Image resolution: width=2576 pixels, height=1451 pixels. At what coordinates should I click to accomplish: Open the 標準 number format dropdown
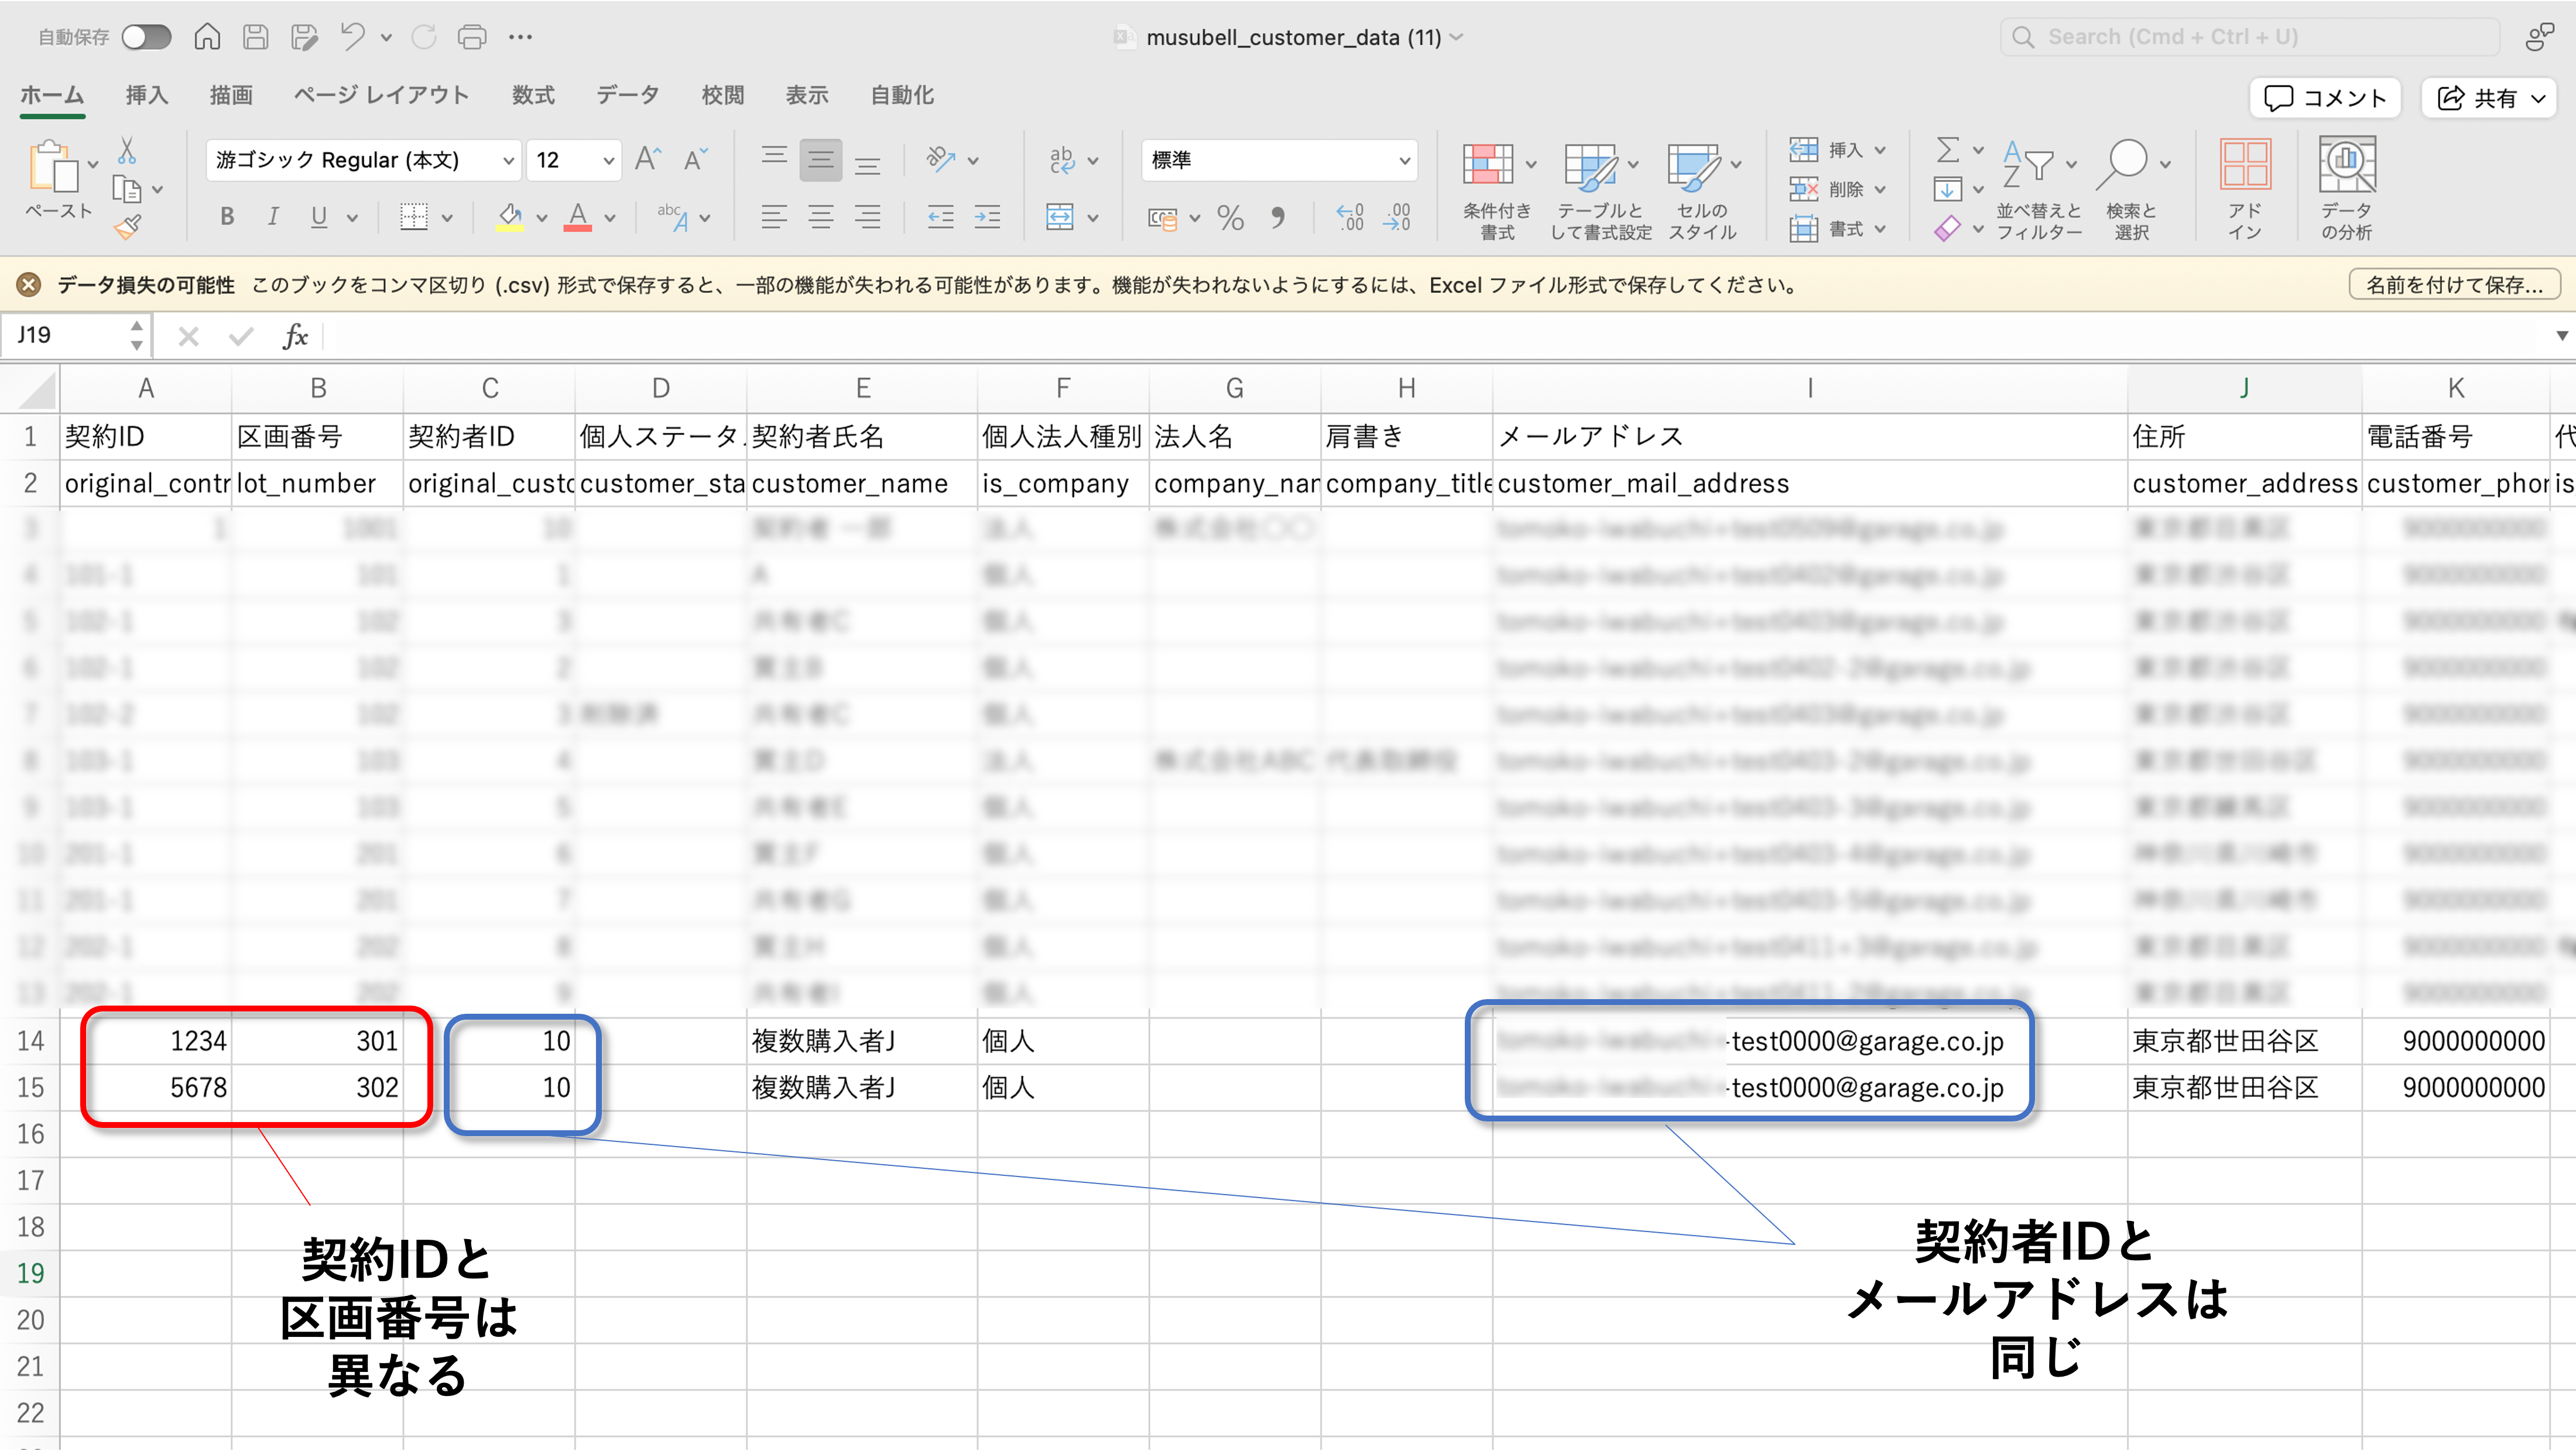[x=1404, y=160]
